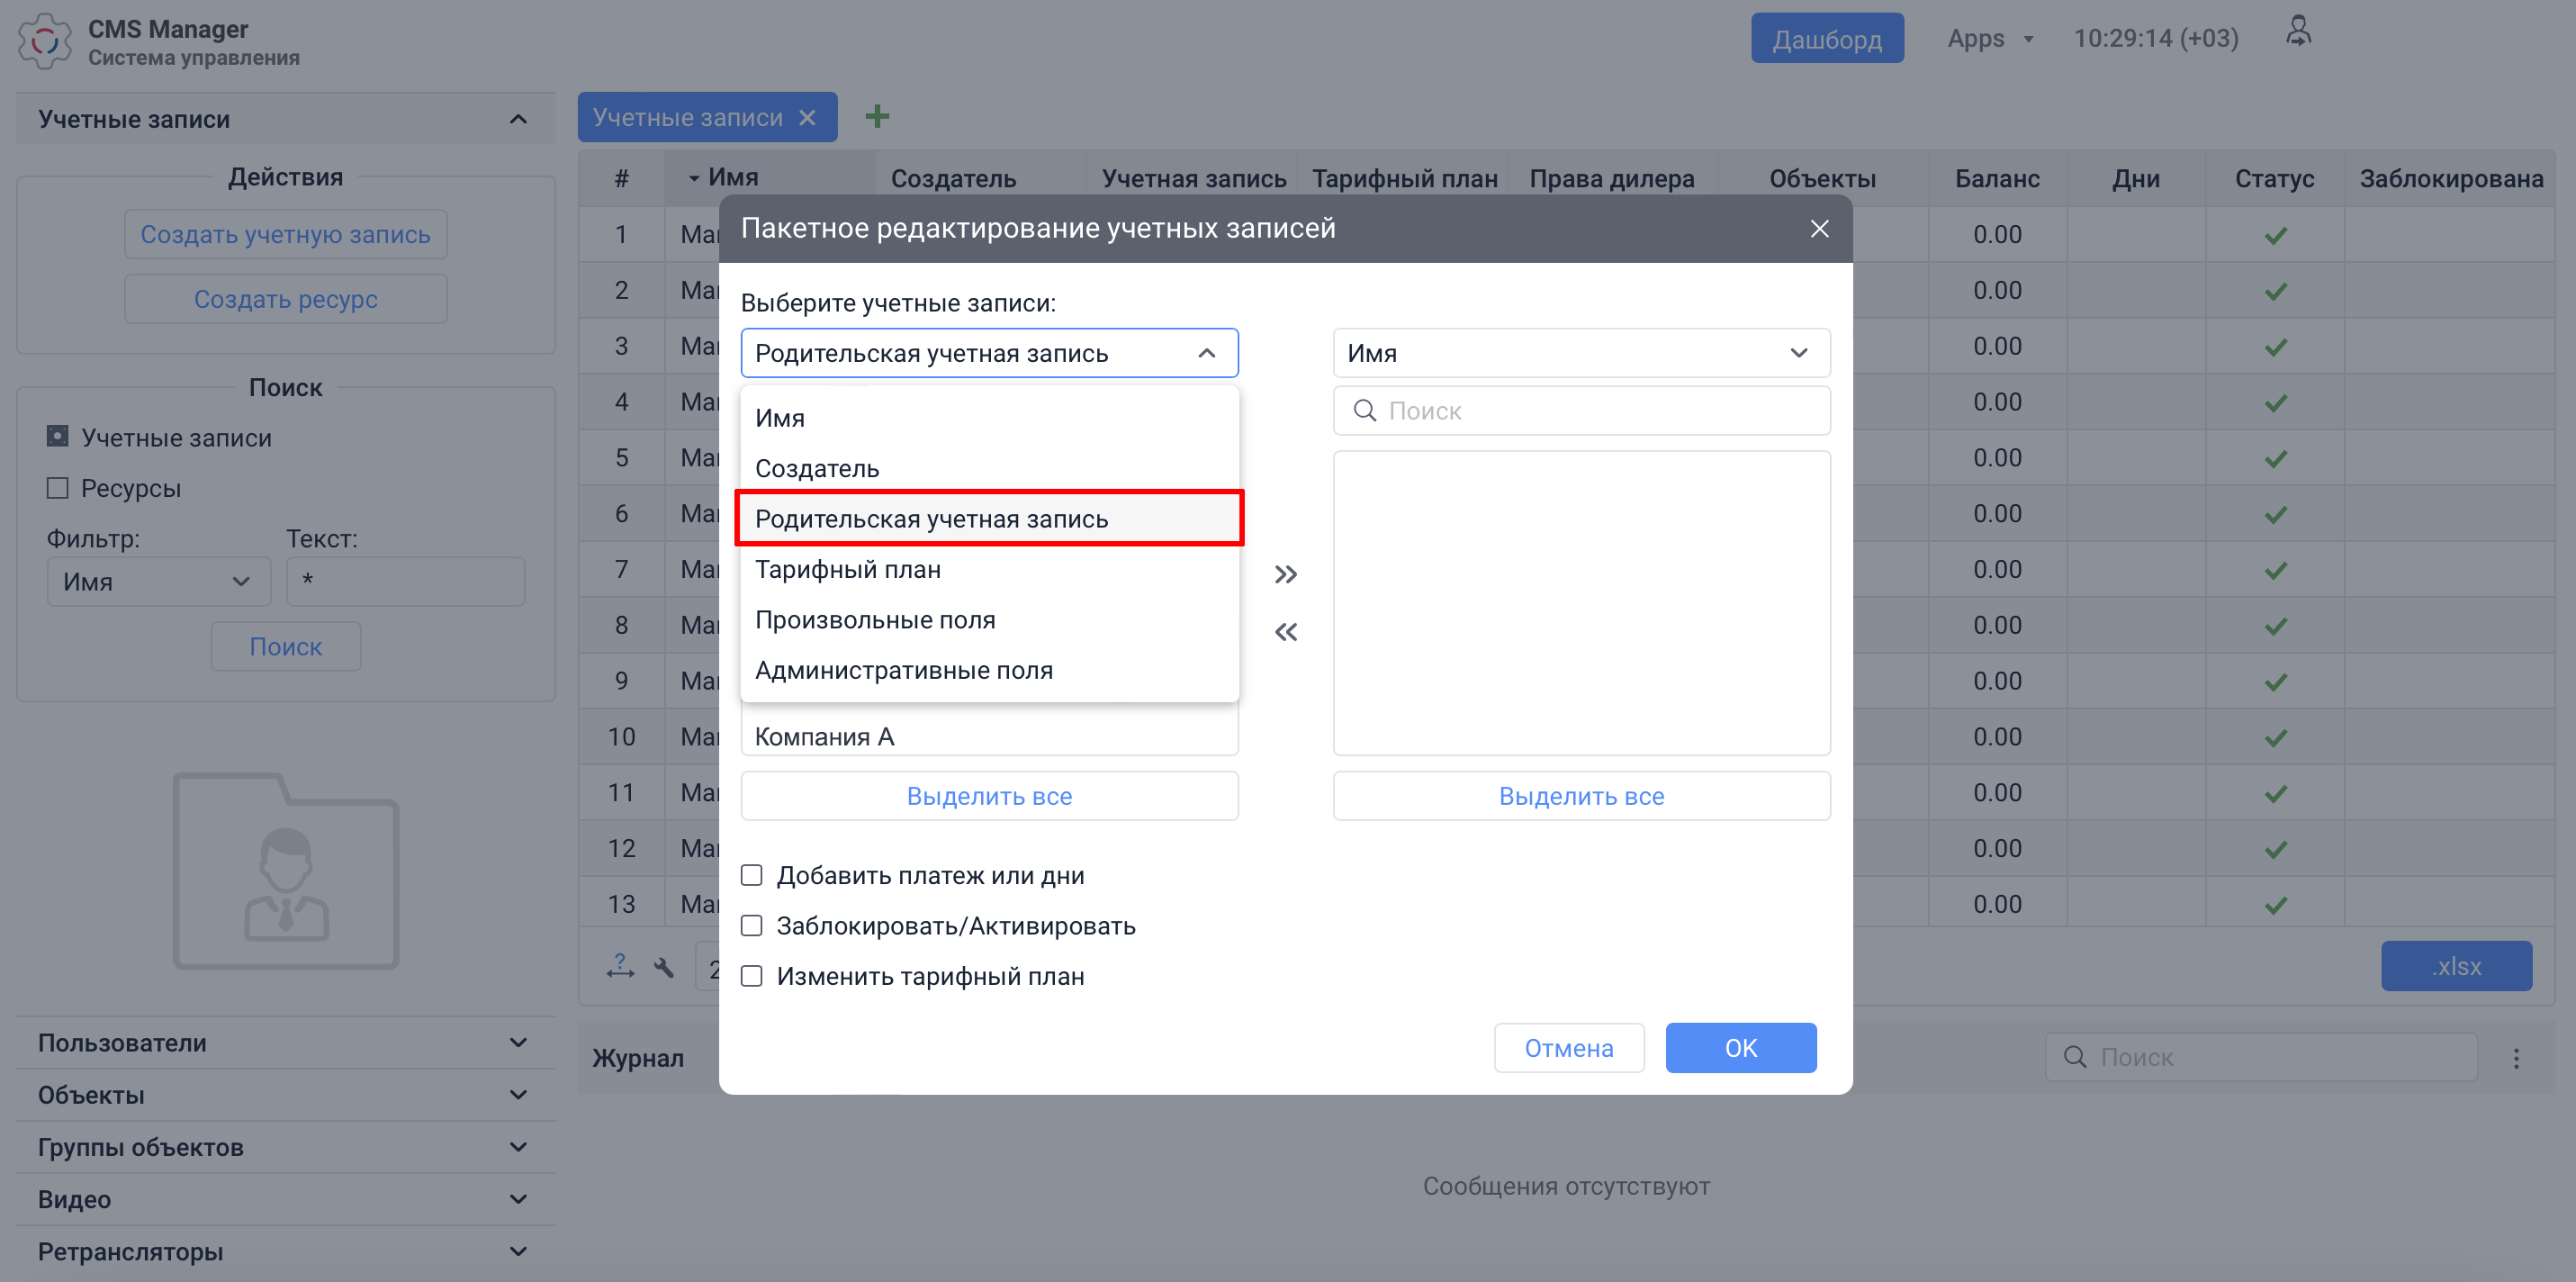Click the Создать учетную запись button

[x=285, y=233]
